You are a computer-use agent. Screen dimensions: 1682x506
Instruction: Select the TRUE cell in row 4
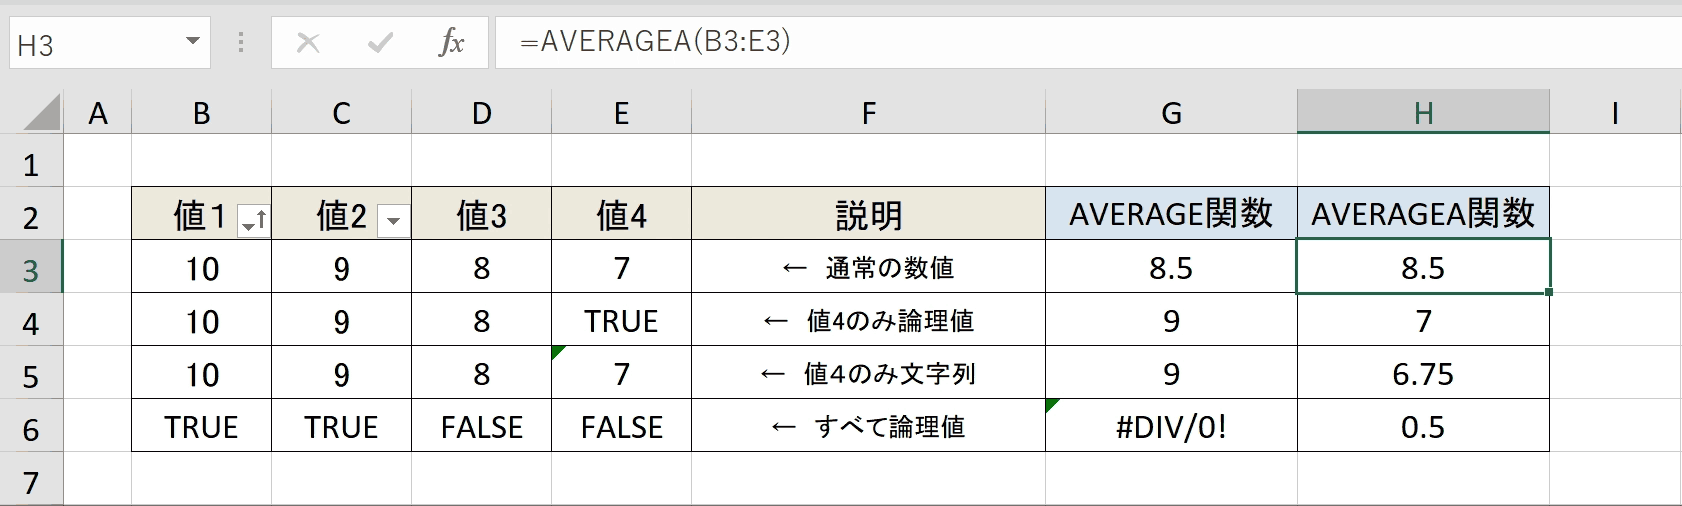(x=621, y=320)
